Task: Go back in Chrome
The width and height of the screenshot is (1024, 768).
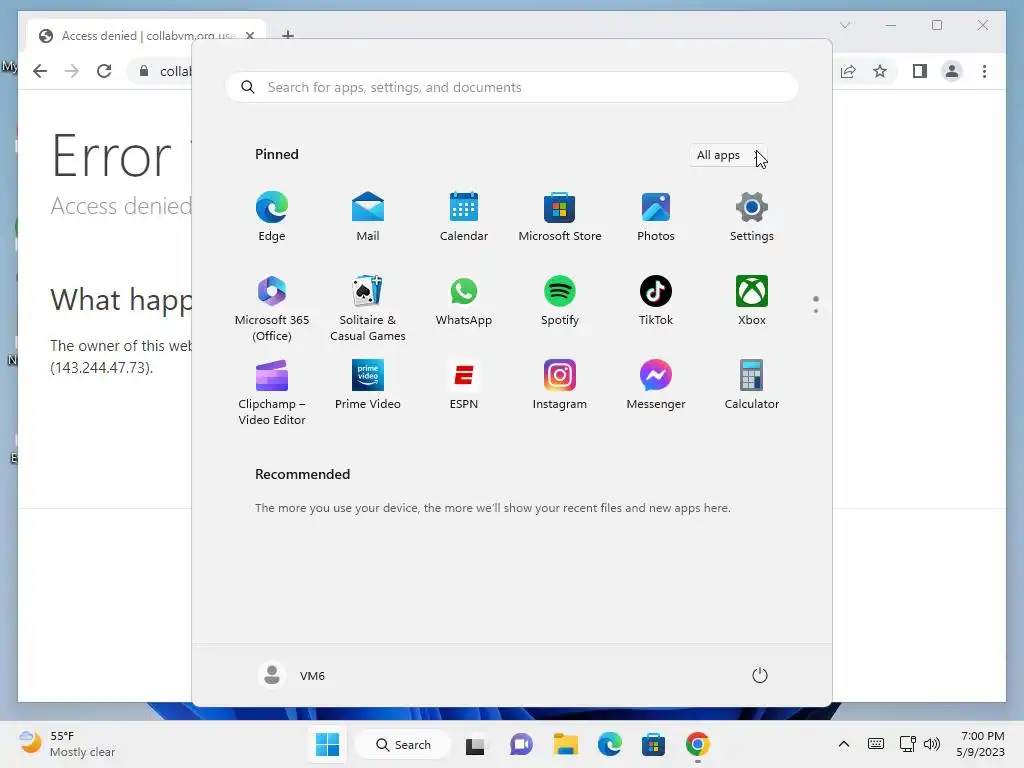Action: point(40,71)
